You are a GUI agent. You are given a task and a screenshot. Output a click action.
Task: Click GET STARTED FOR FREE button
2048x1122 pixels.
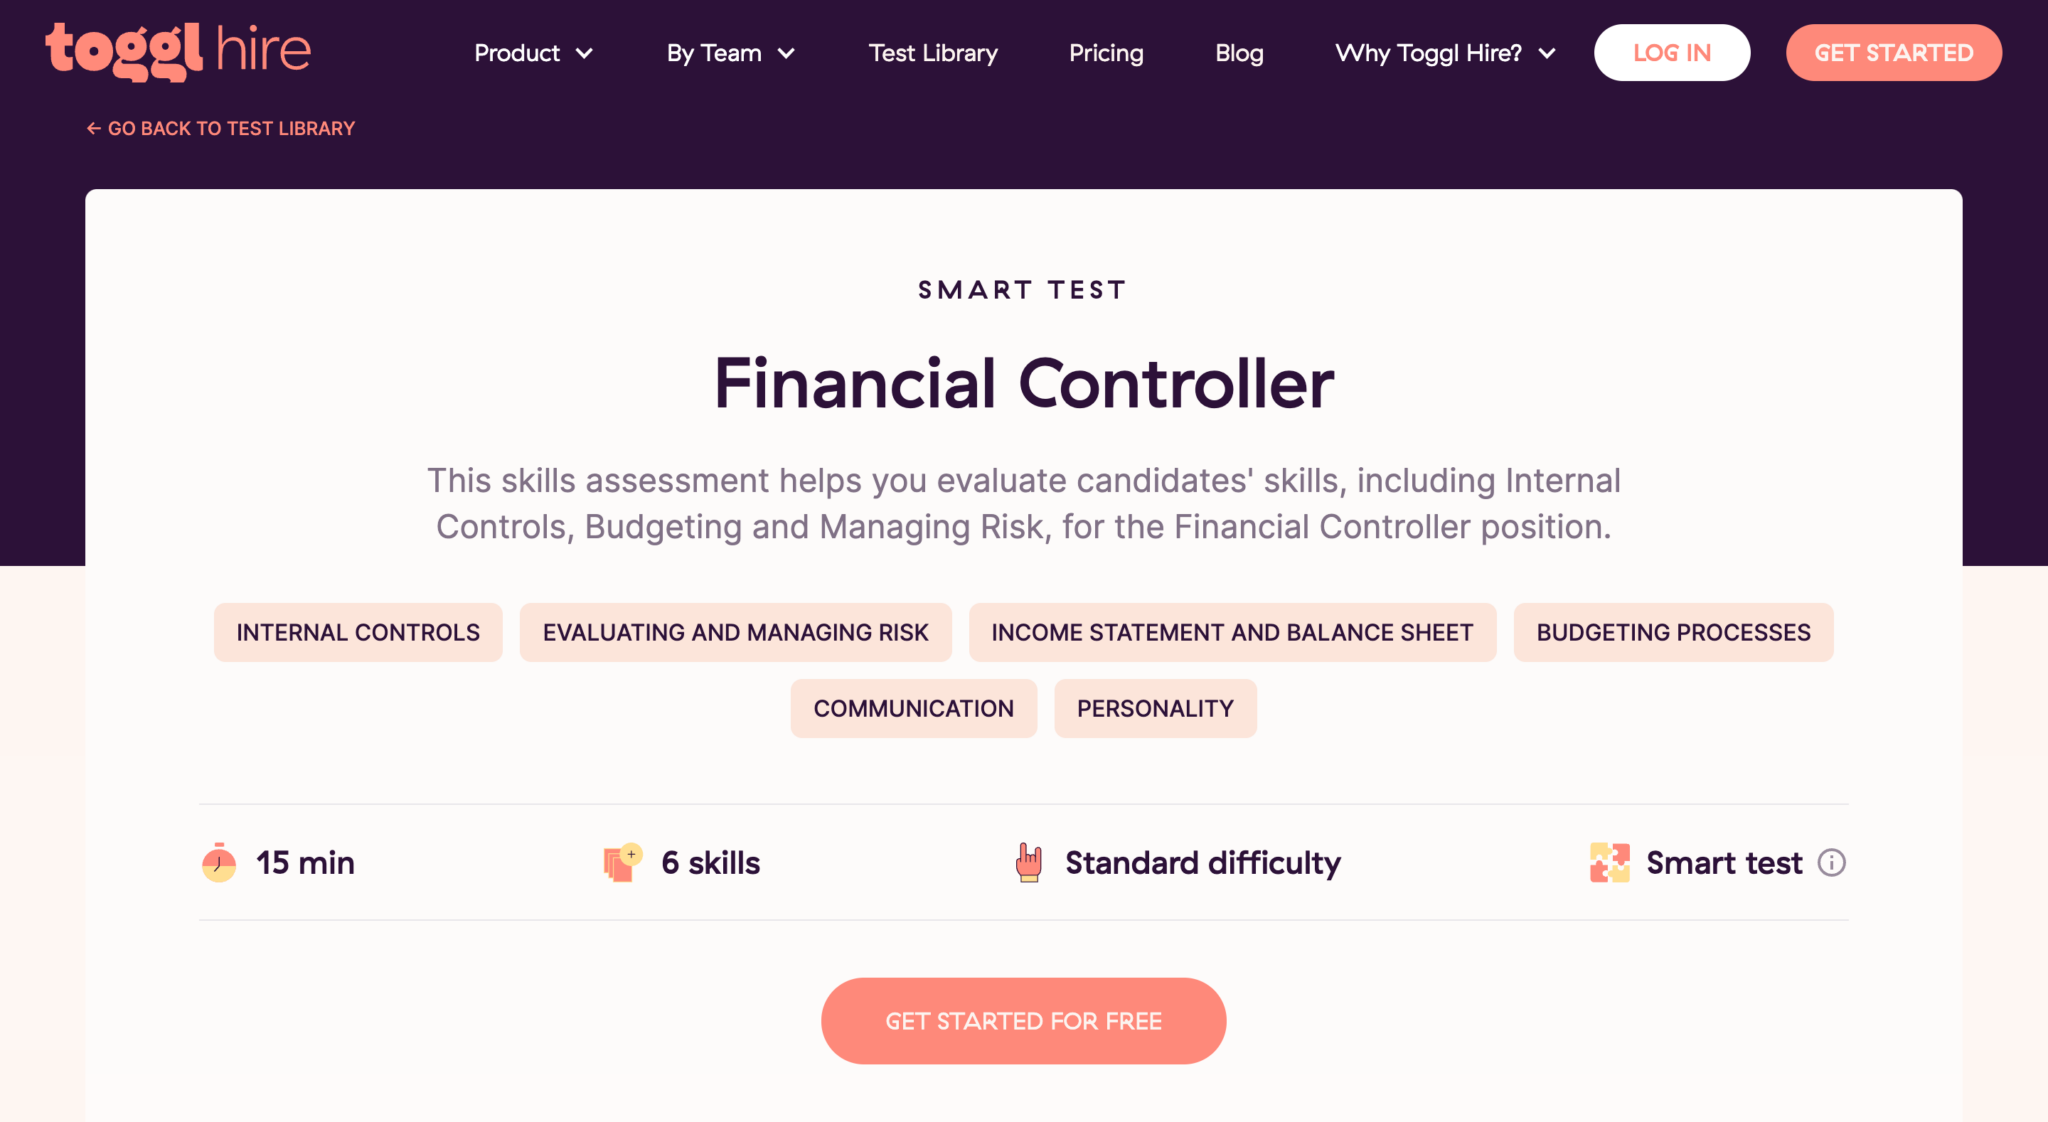[x=1023, y=1020]
